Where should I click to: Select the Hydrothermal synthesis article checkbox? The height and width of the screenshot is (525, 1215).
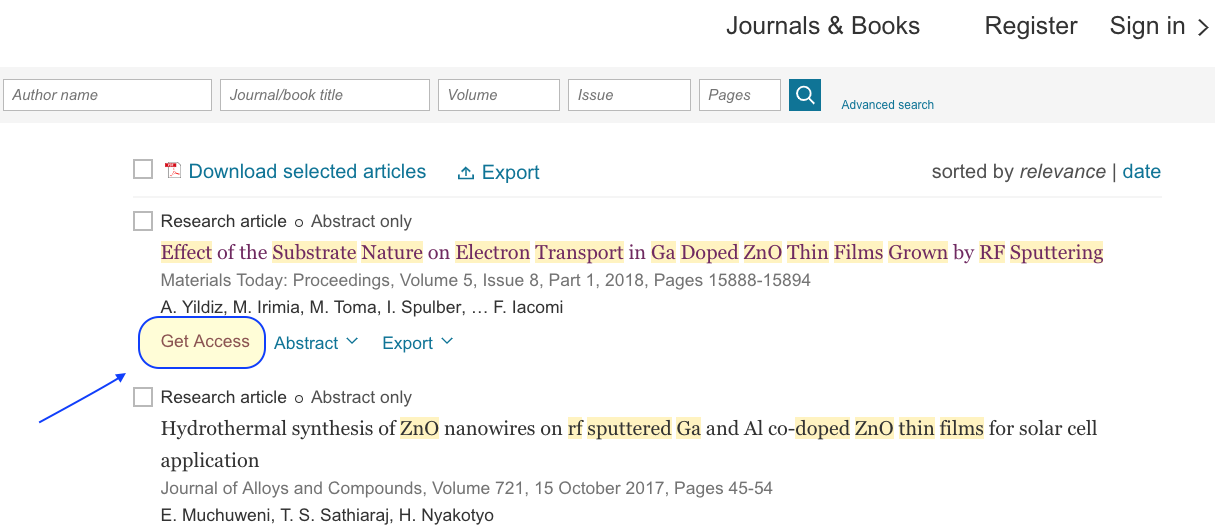[143, 397]
